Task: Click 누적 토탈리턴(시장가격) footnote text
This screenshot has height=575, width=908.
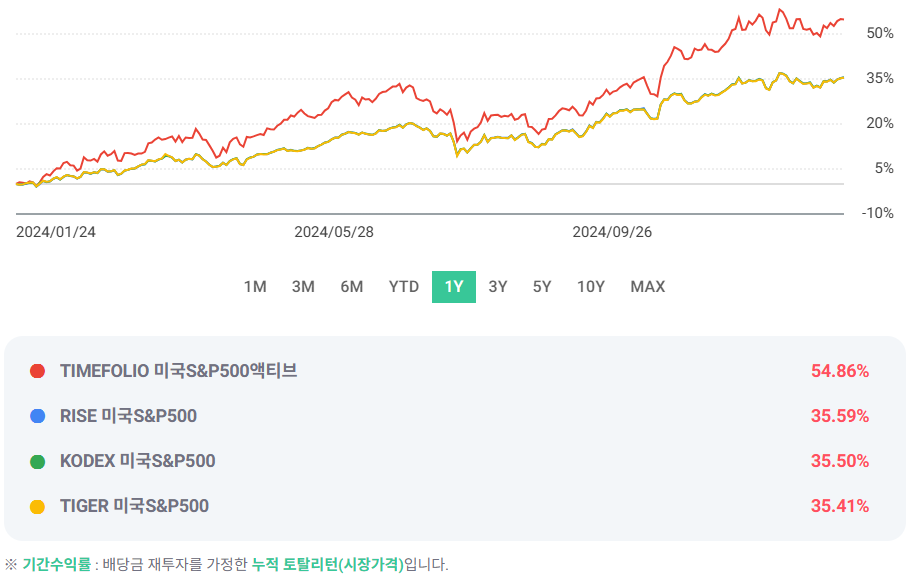Action: click(x=328, y=564)
